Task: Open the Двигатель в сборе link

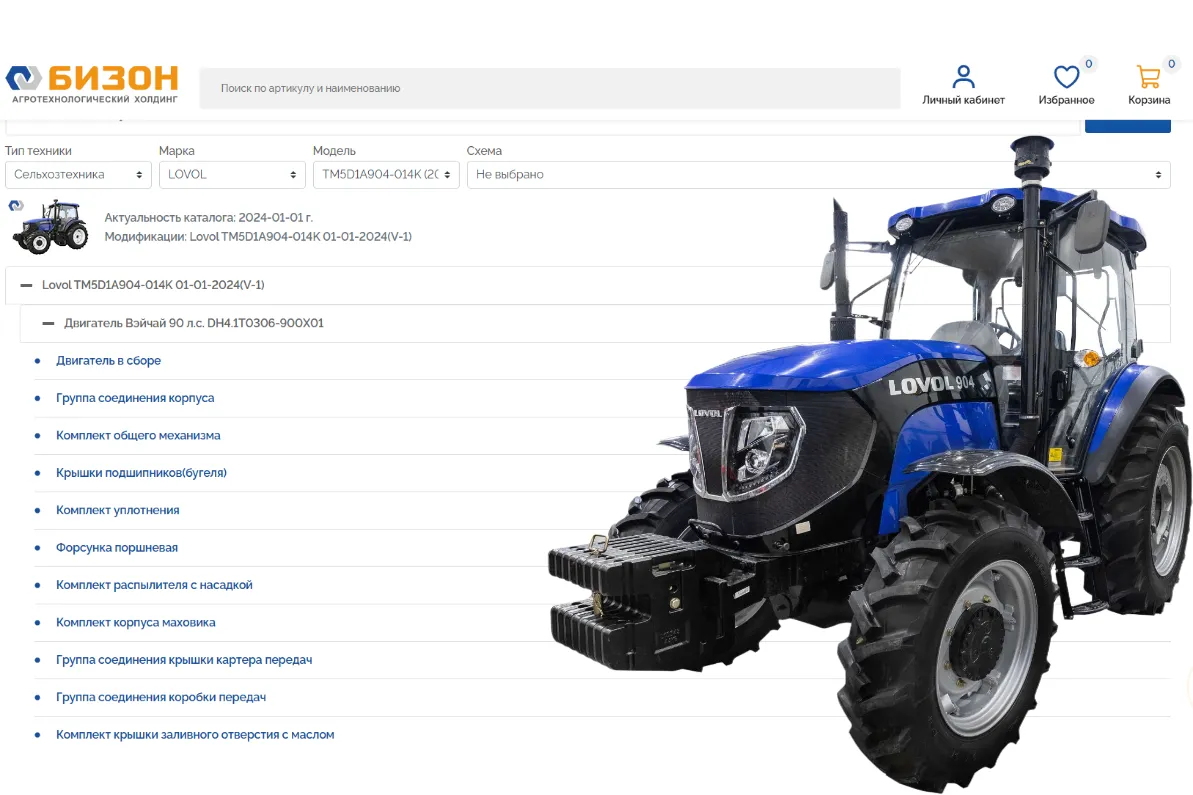Action: coord(108,361)
